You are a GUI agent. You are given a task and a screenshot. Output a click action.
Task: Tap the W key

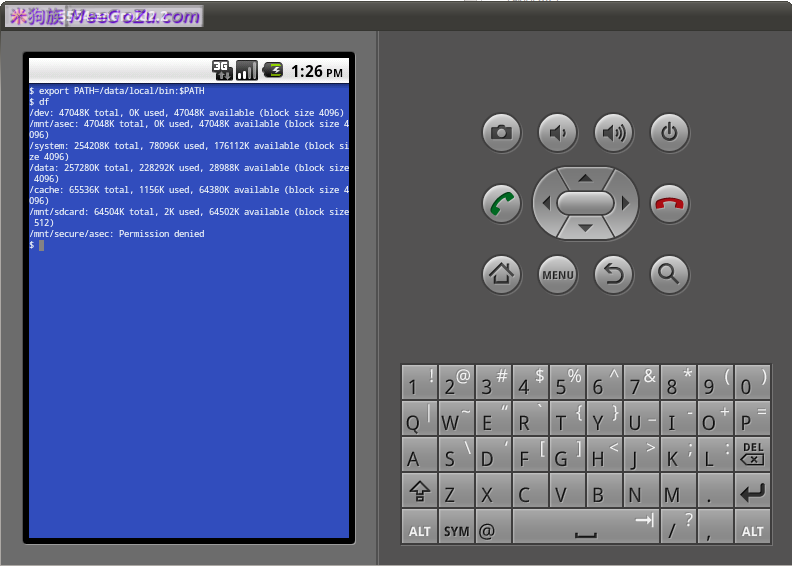457,418
